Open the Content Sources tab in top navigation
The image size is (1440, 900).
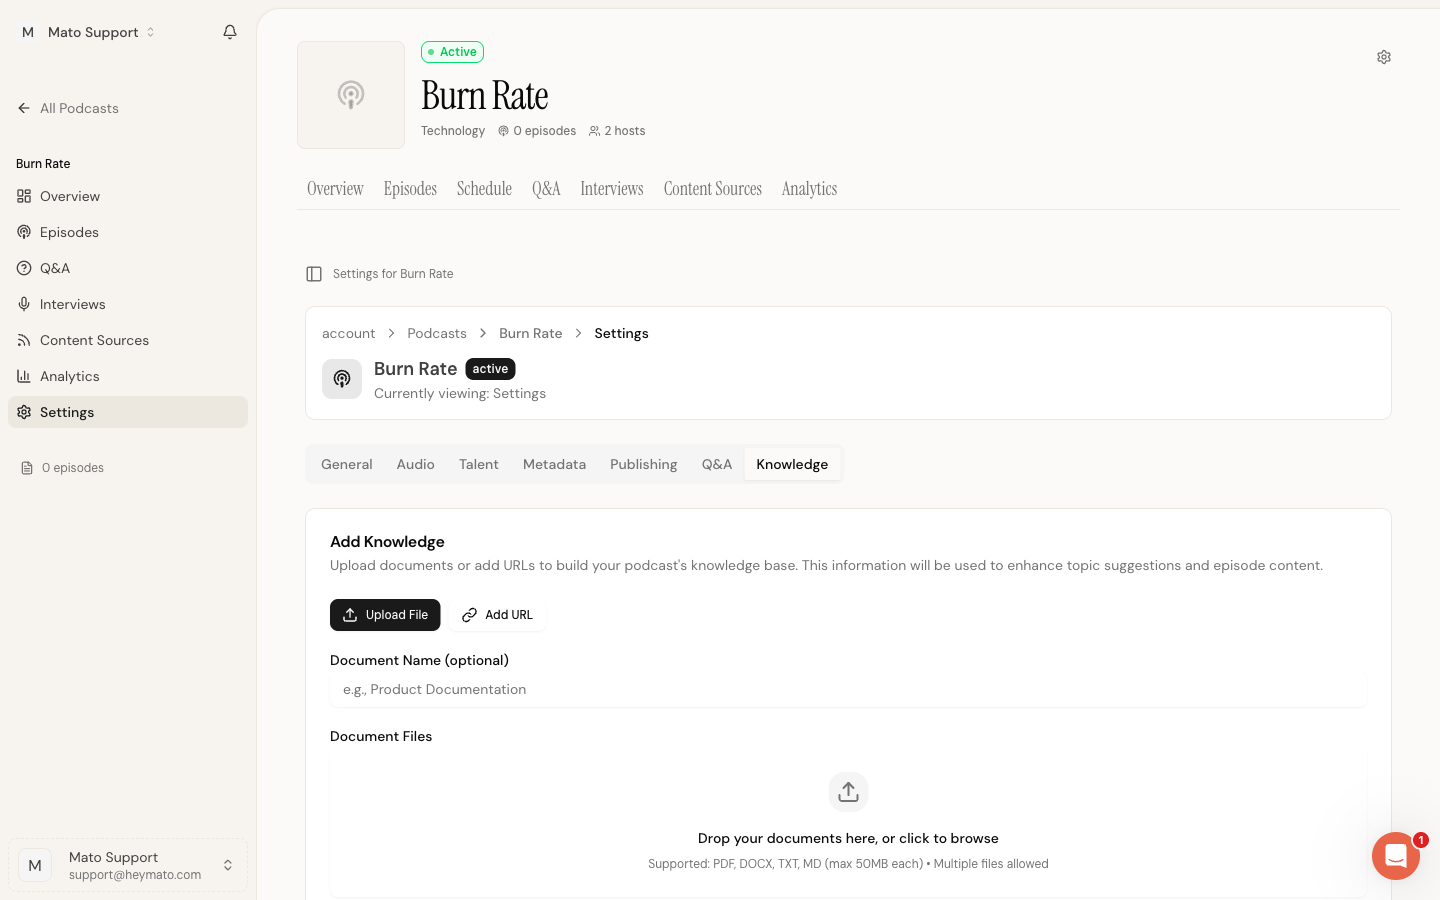pyautogui.click(x=713, y=189)
